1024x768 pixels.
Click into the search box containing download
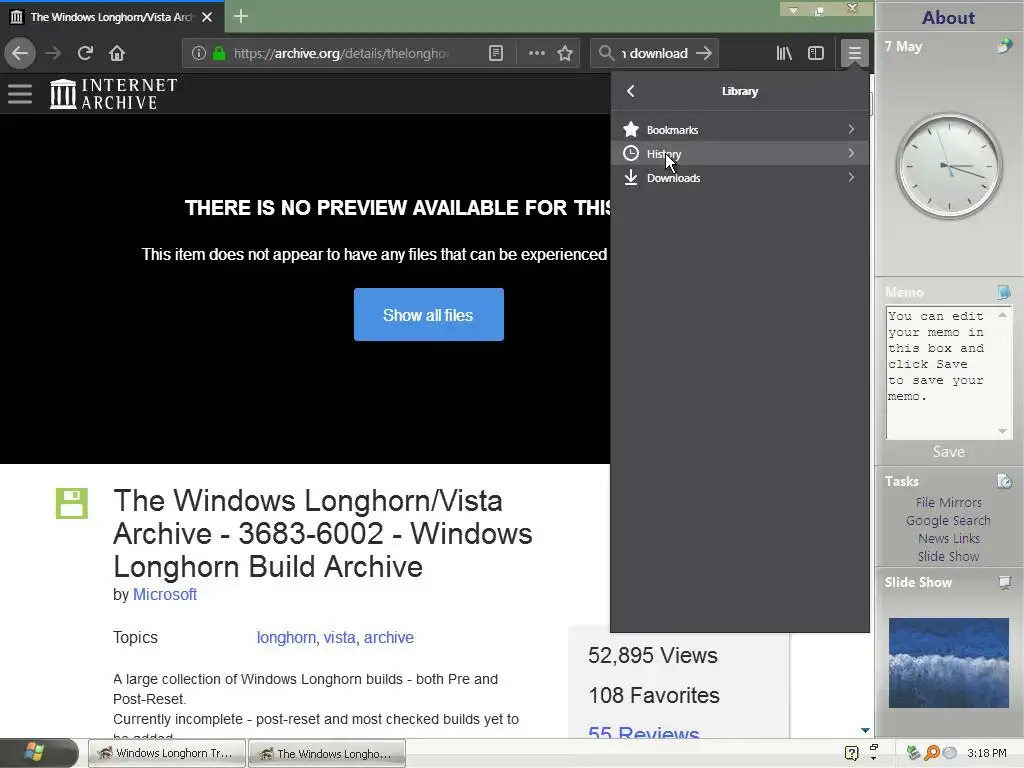pos(655,54)
